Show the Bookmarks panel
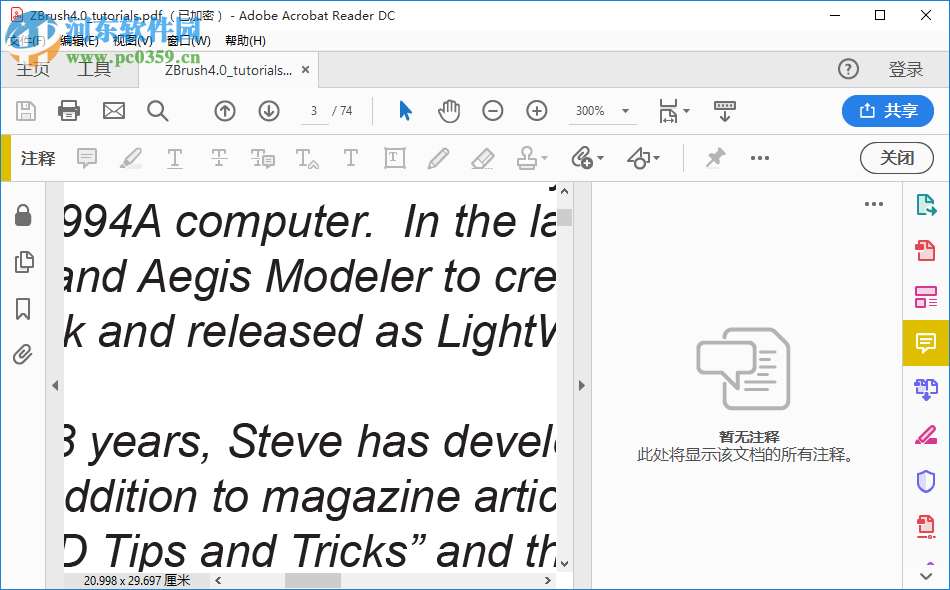The height and width of the screenshot is (590, 950). pyautogui.click(x=24, y=310)
